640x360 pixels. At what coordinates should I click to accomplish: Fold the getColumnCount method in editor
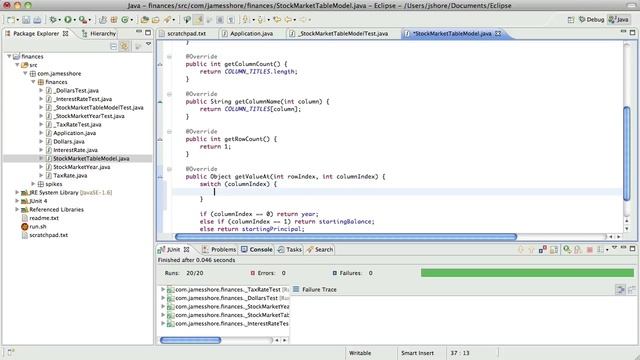(x=169, y=56)
